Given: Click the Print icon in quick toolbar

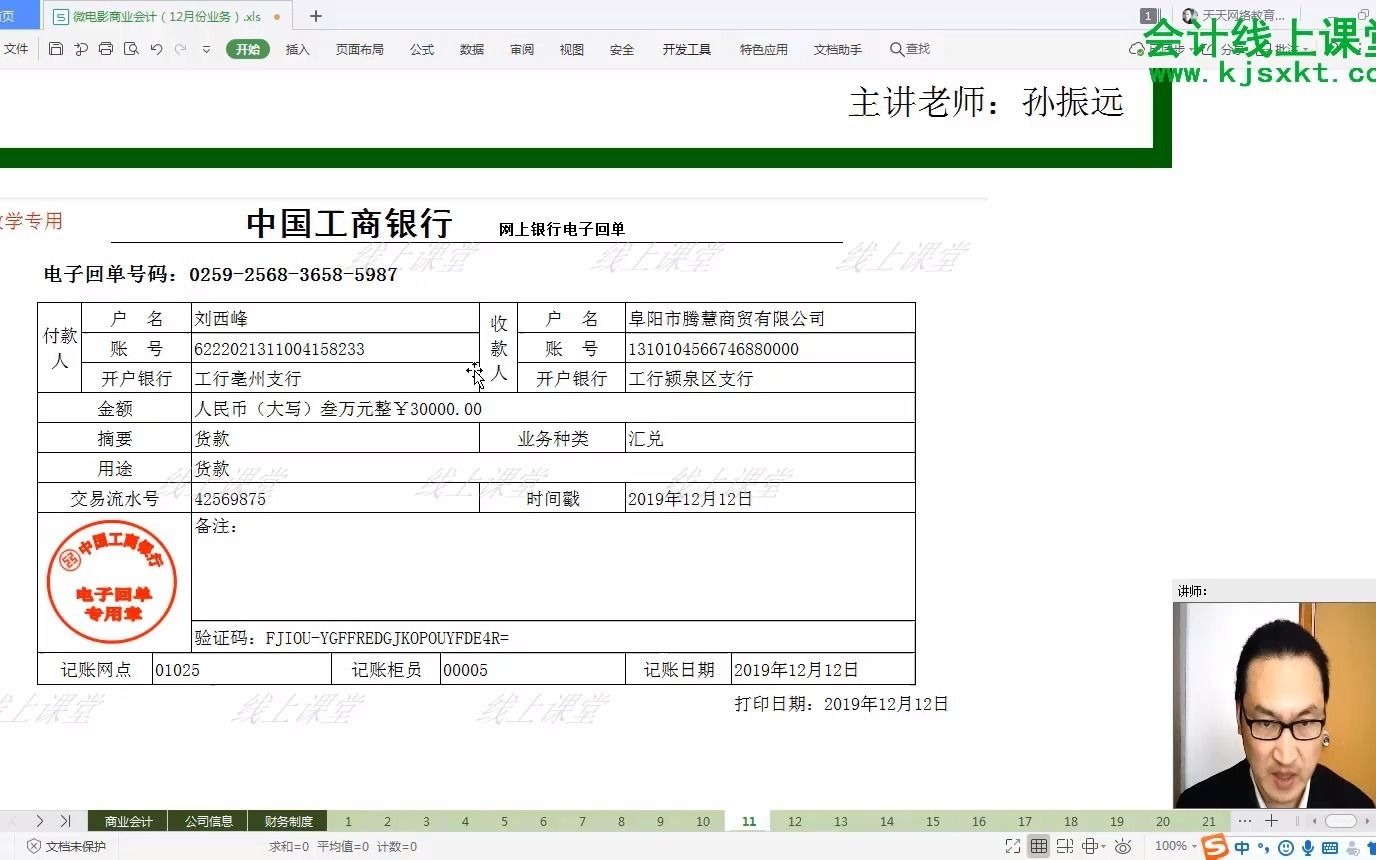Looking at the screenshot, I should [x=106, y=49].
